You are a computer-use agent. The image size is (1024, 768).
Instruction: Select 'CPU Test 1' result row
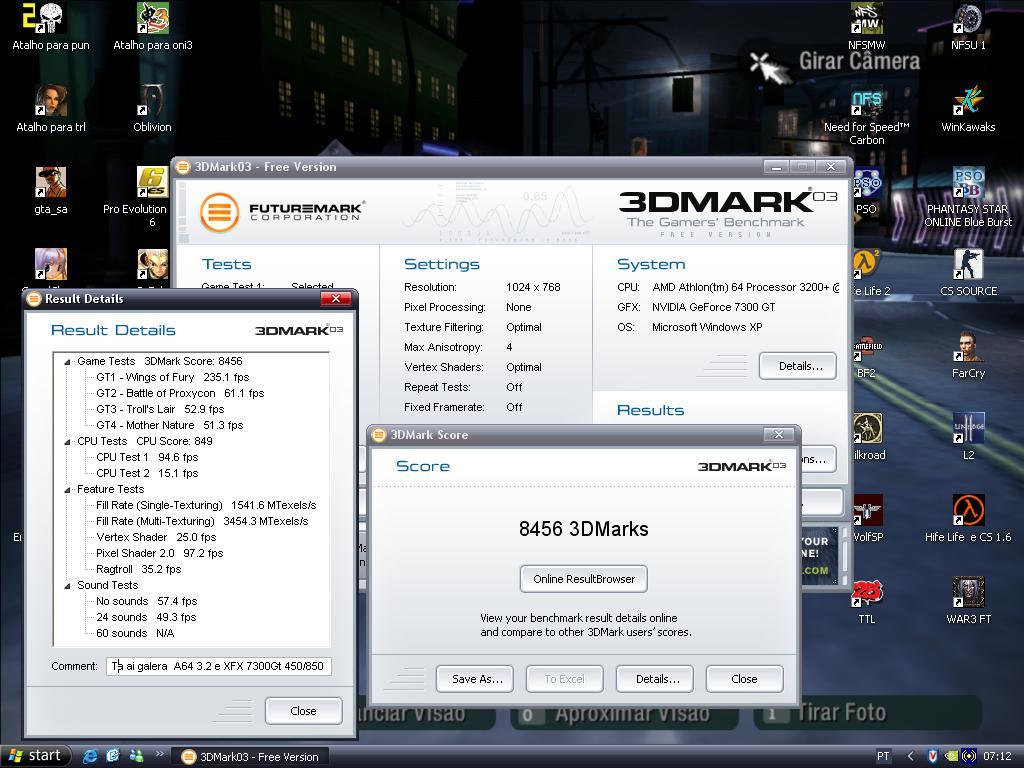(x=147, y=457)
